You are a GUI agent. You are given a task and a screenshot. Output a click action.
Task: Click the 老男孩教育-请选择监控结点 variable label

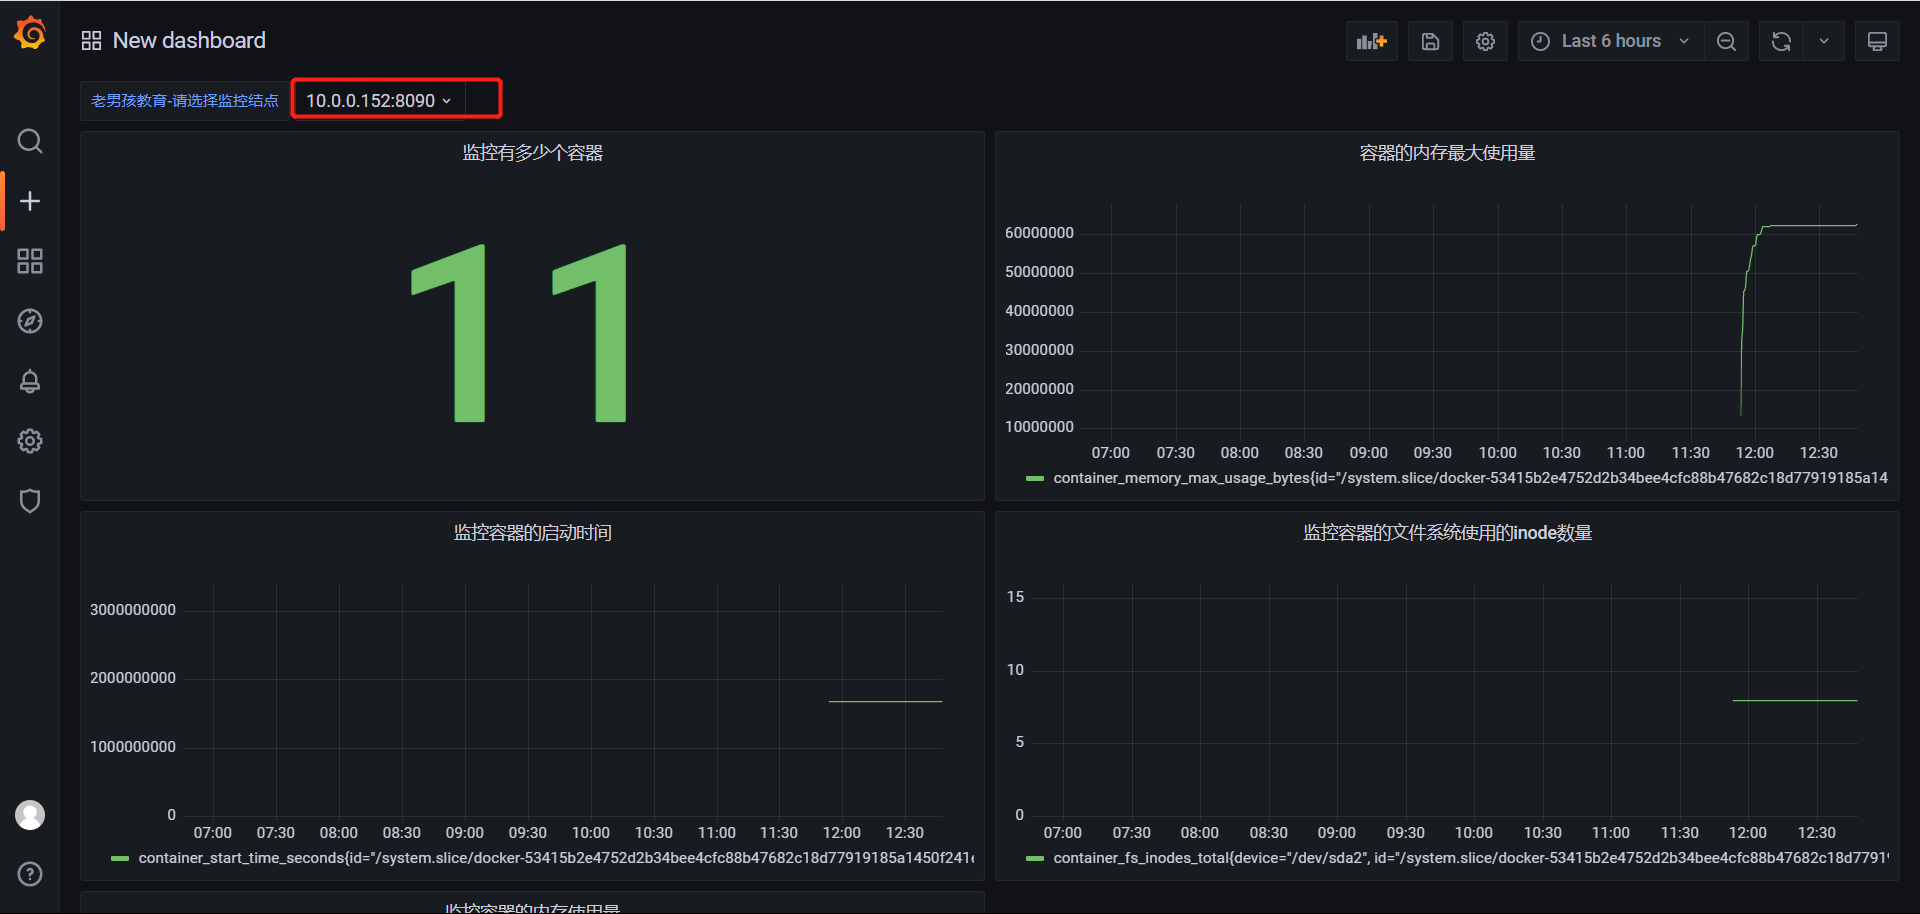coord(184,101)
